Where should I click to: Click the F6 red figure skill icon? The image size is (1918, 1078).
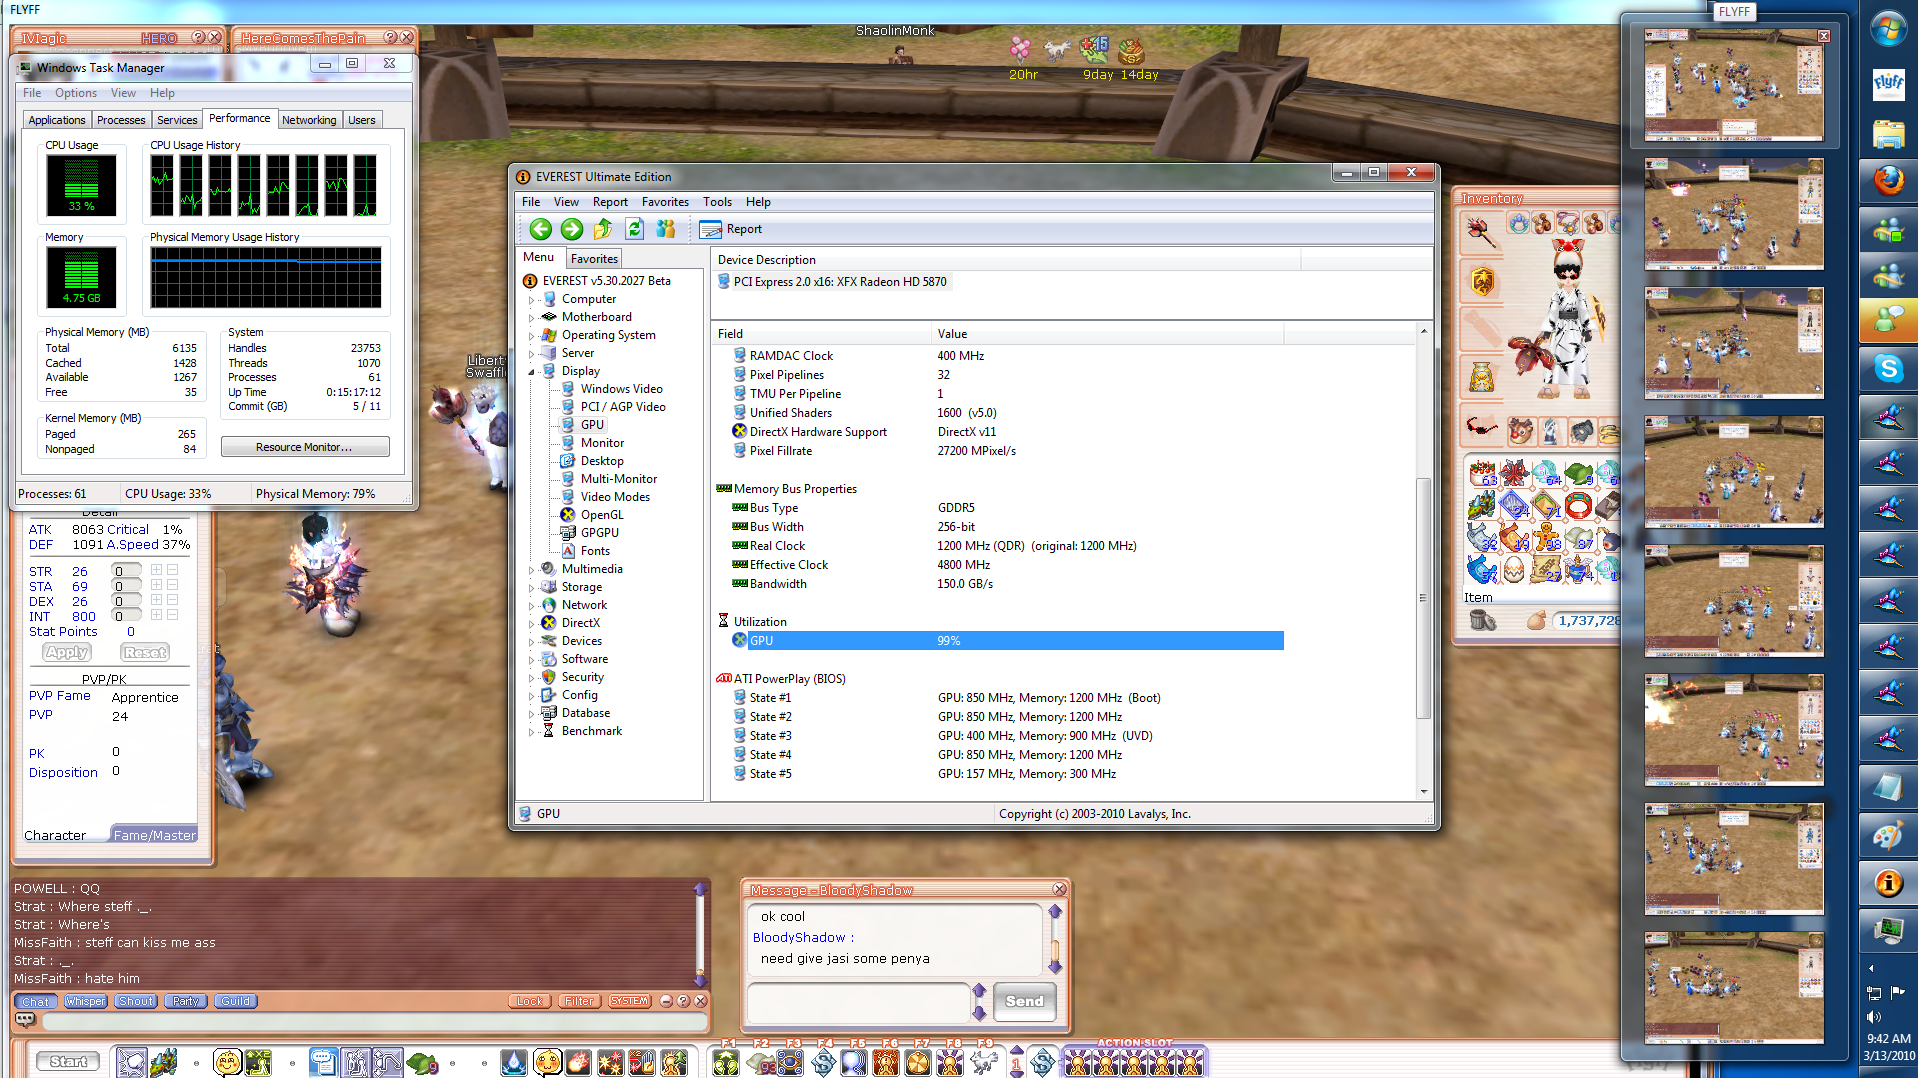[x=886, y=1062]
